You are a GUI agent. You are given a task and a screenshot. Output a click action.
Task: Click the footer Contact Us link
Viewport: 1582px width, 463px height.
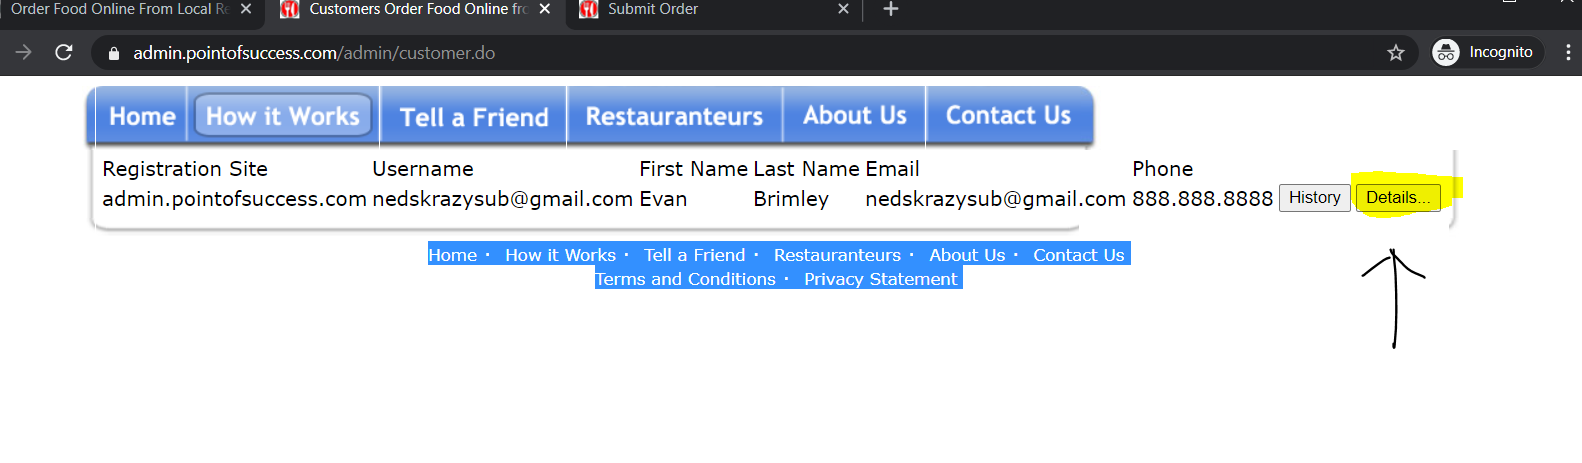1079,255
